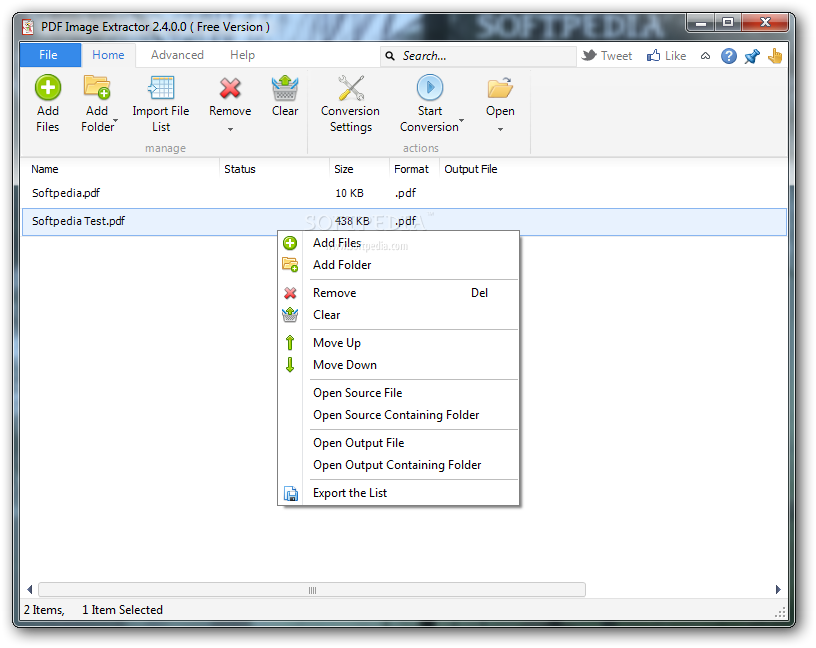The image size is (816, 648).
Task: Click the Tweet bird button
Action: pos(607,56)
